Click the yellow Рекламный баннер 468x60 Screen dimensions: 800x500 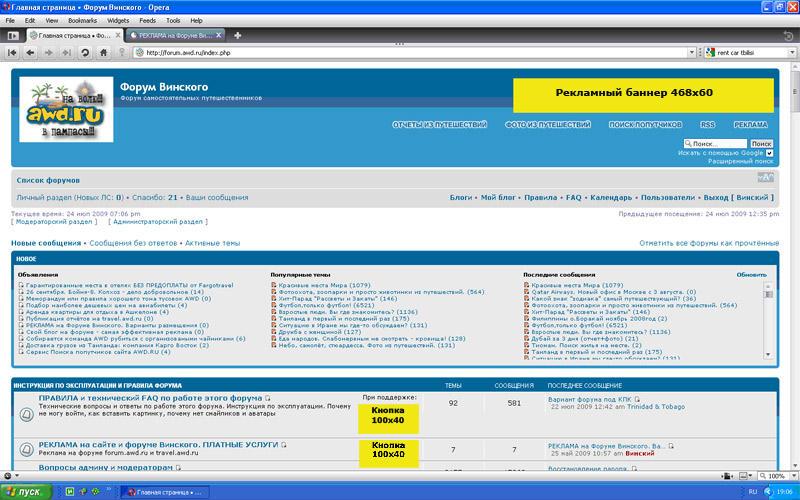643,95
